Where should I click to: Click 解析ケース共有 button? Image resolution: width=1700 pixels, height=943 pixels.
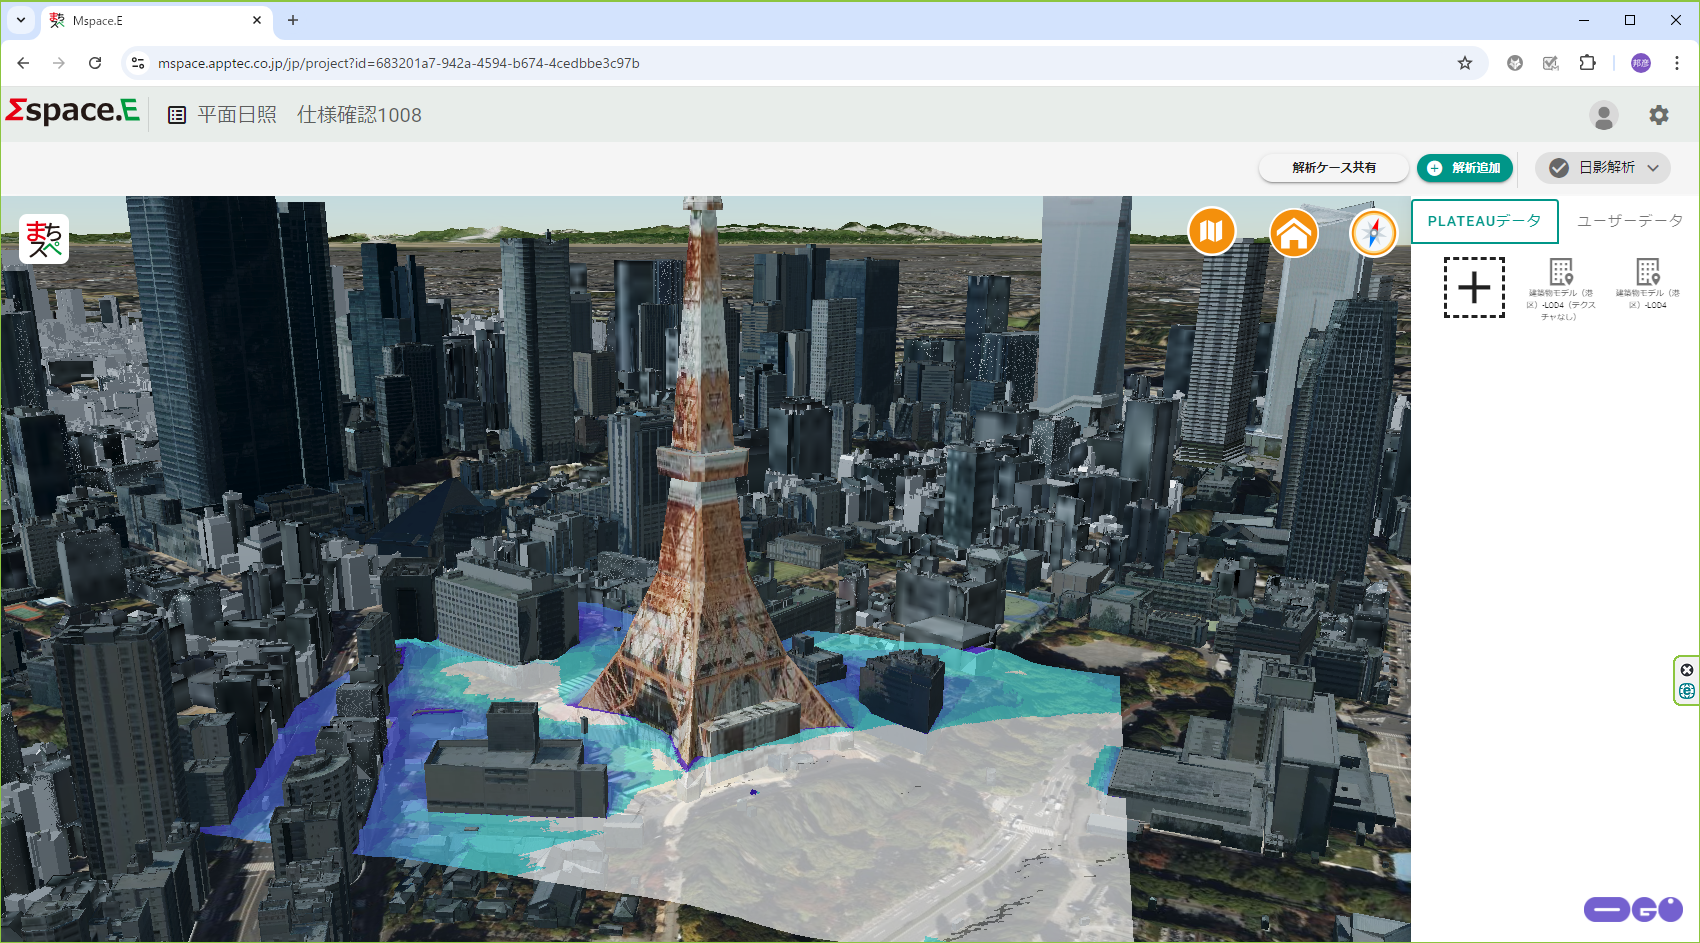click(x=1333, y=168)
